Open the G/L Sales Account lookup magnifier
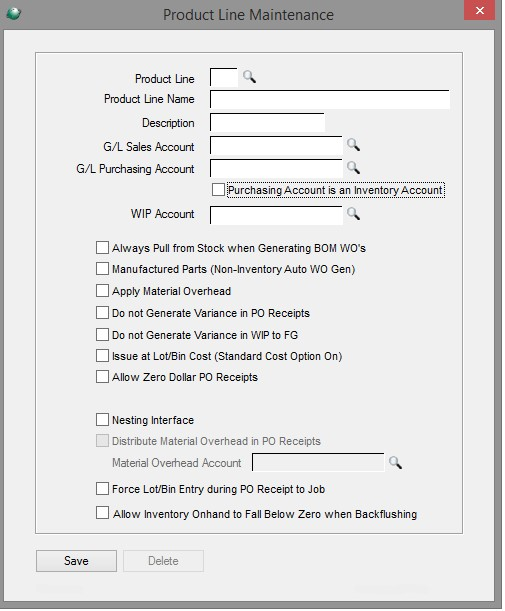Image resolution: width=505 pixels, height=611 pixels. tap(353, 145)
